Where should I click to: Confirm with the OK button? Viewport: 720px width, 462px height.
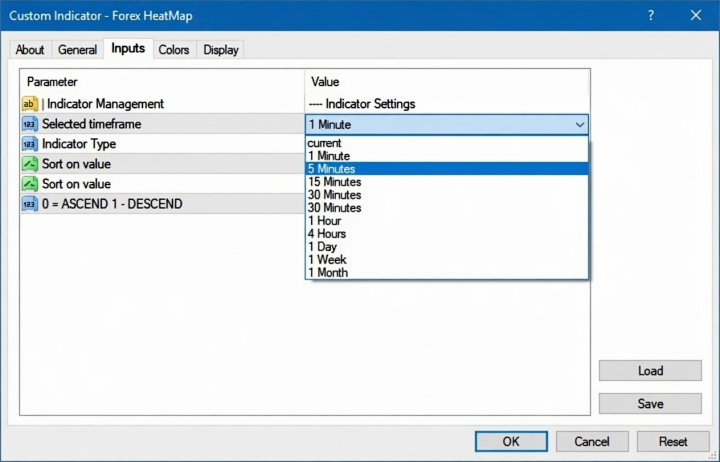(x=511, y=441)
